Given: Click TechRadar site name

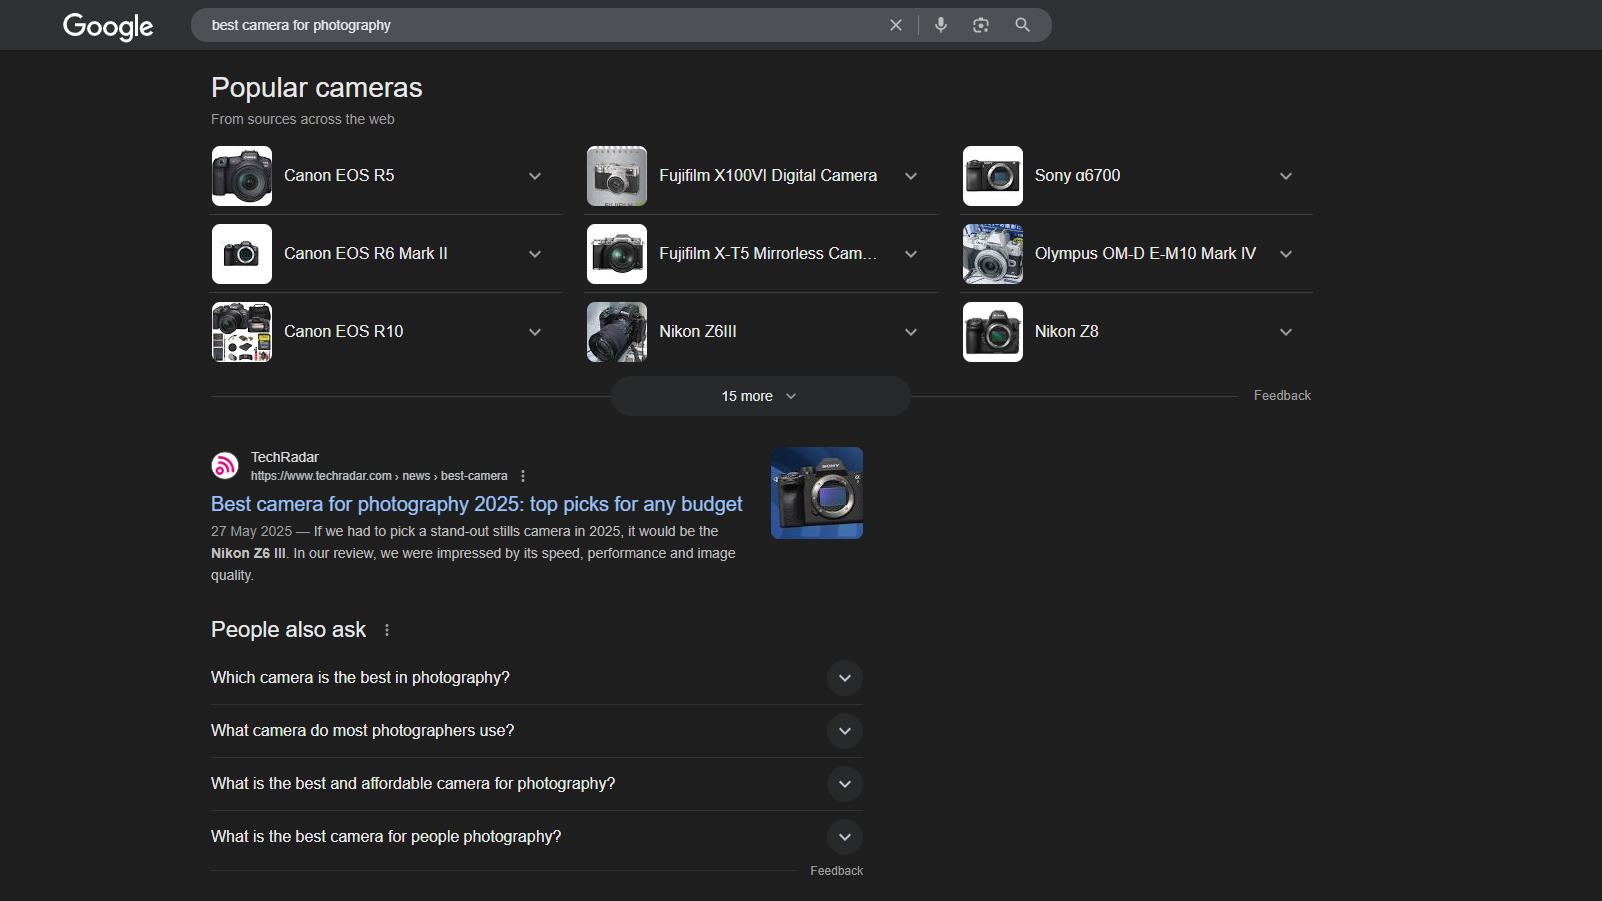Looking at the screenshot, I should click(285, 457).
